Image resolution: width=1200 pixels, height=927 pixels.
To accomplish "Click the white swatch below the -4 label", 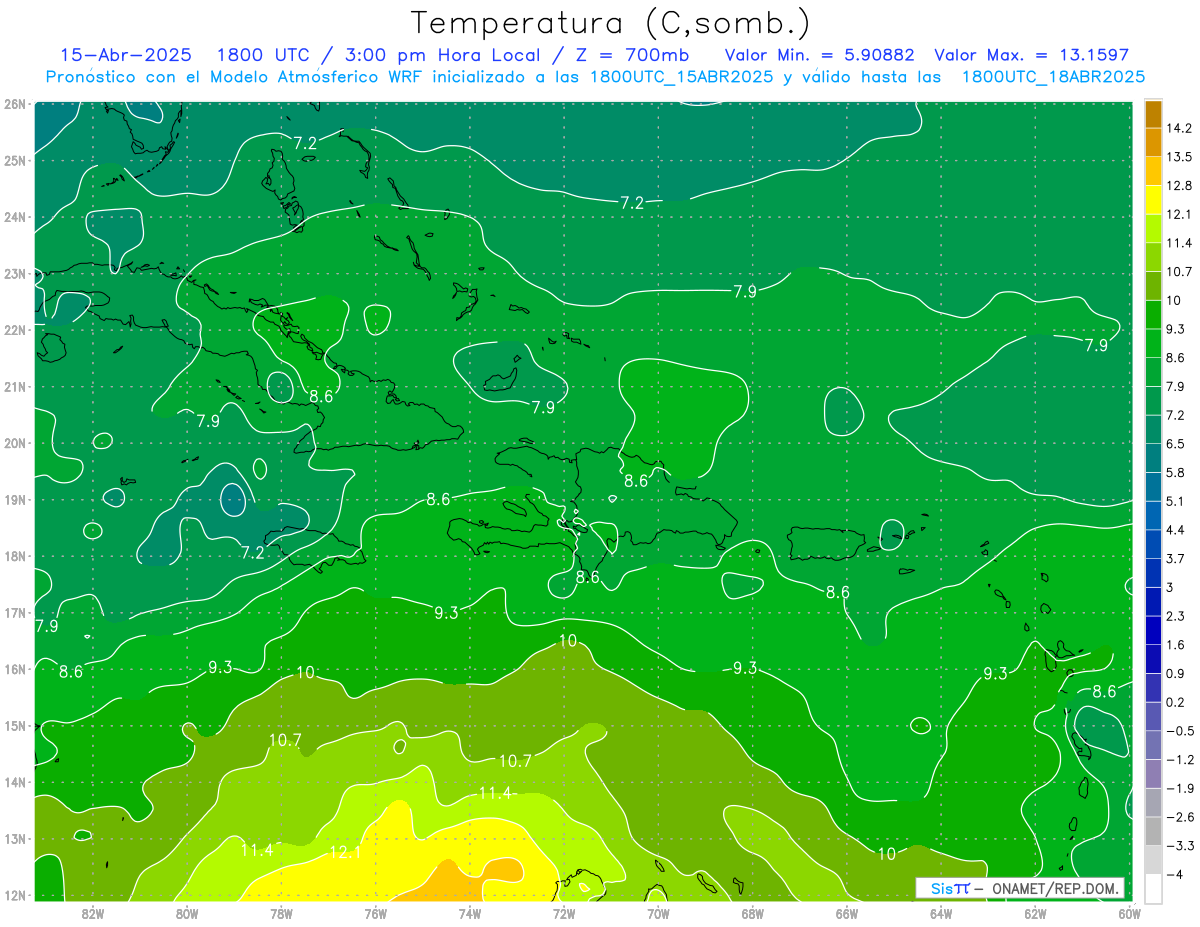I will pos(1153,888).
